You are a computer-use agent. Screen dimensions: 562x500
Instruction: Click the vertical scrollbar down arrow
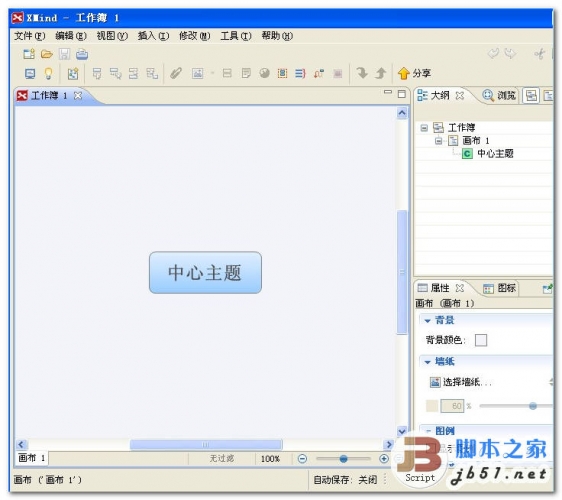(402, 432)
